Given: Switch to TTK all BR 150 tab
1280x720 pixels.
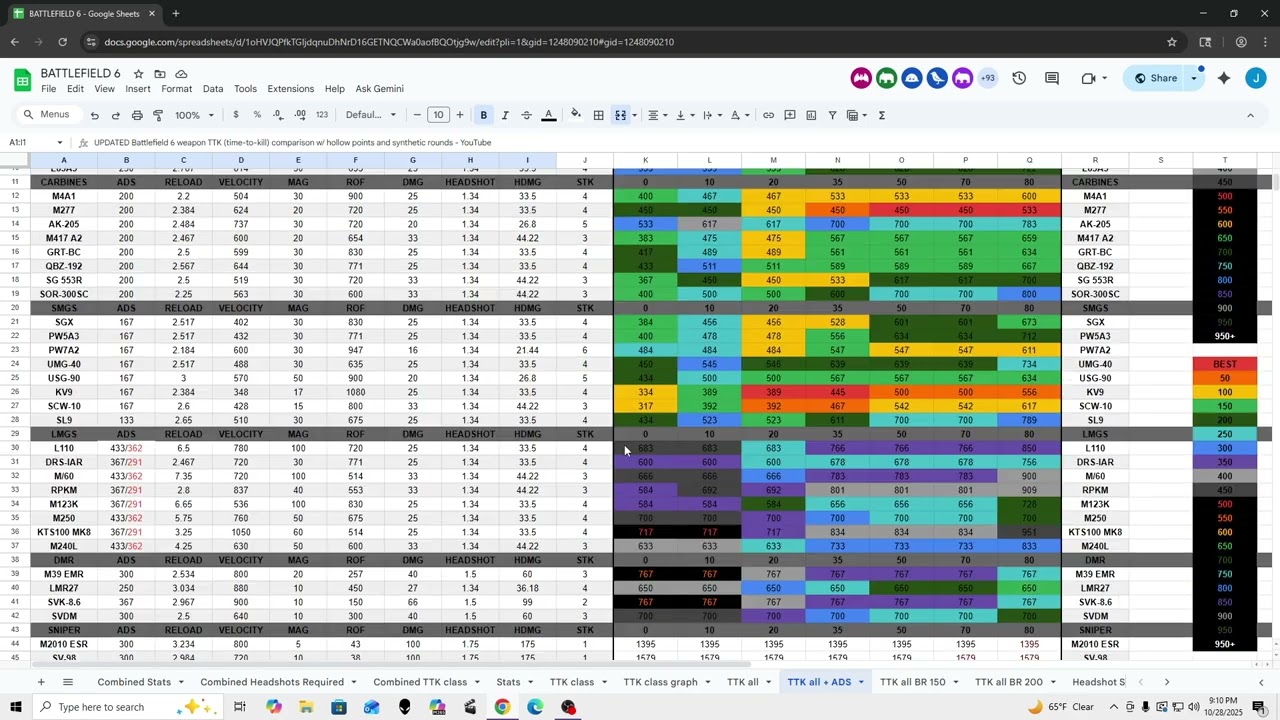Looking at the screenshot, I should [913, 682].
